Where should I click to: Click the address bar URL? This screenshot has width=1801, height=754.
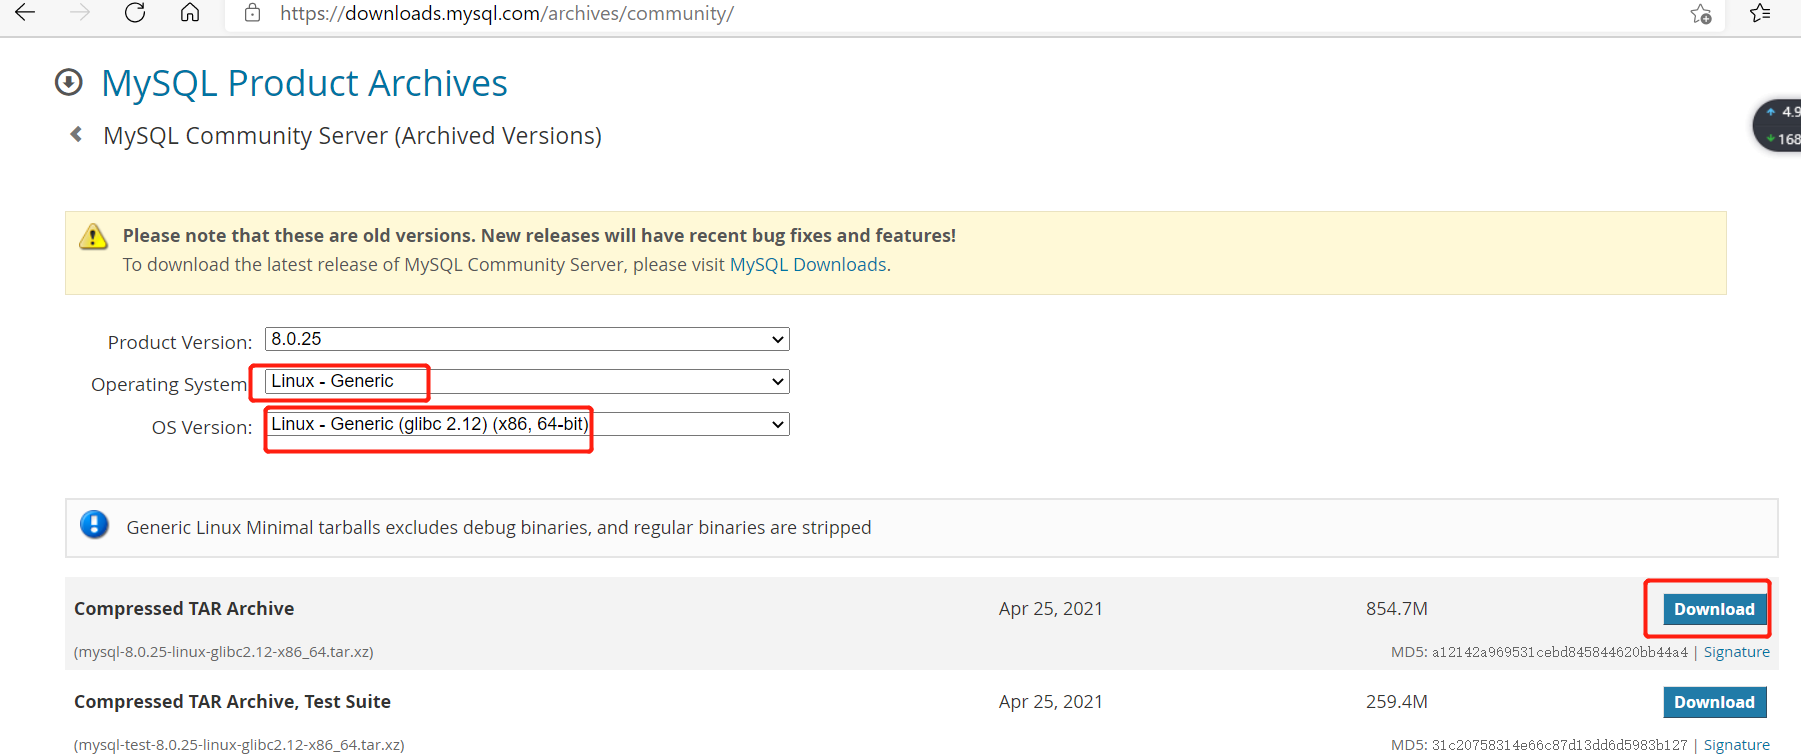507,13
